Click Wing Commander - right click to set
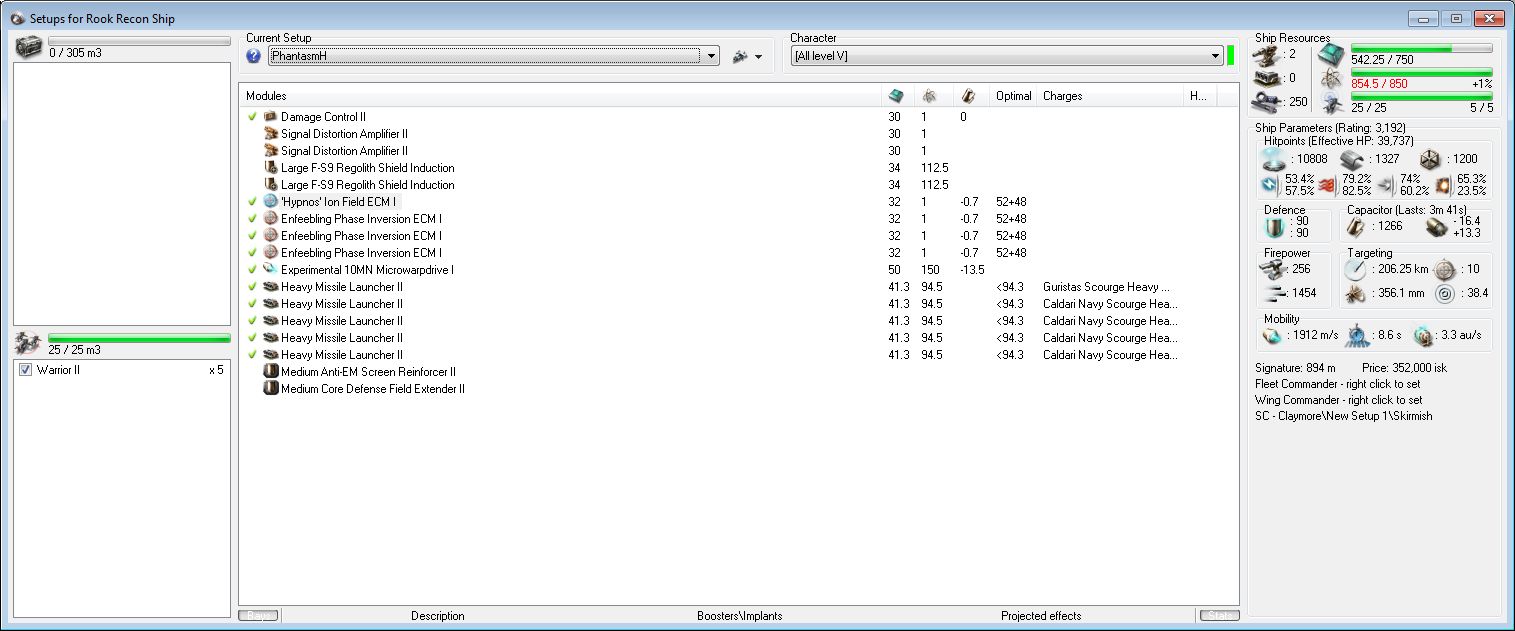 pyautogui.click(x=1338, y=400)
